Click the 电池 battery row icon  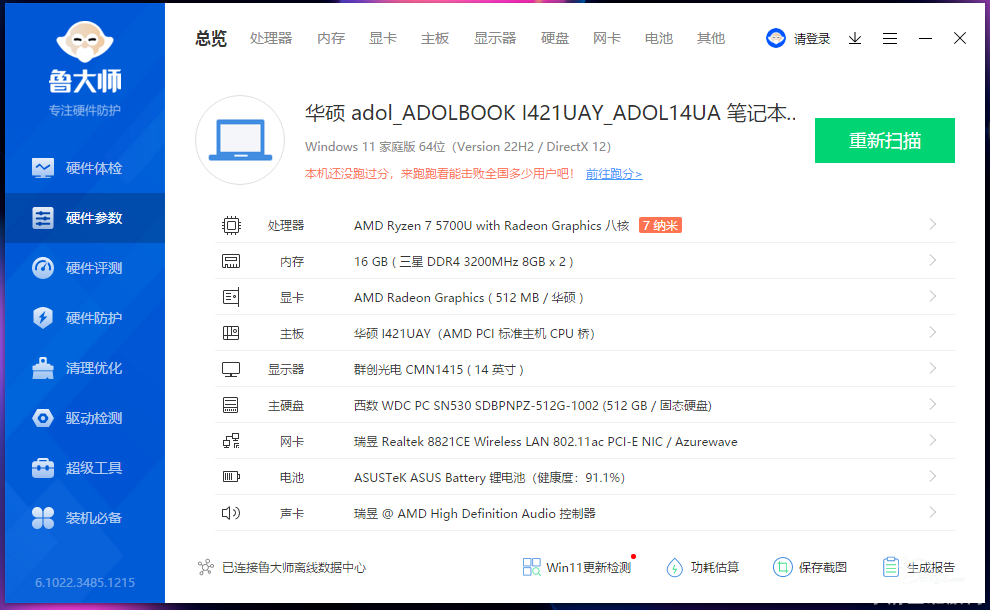pyautogui.click(x=231, y=477)
